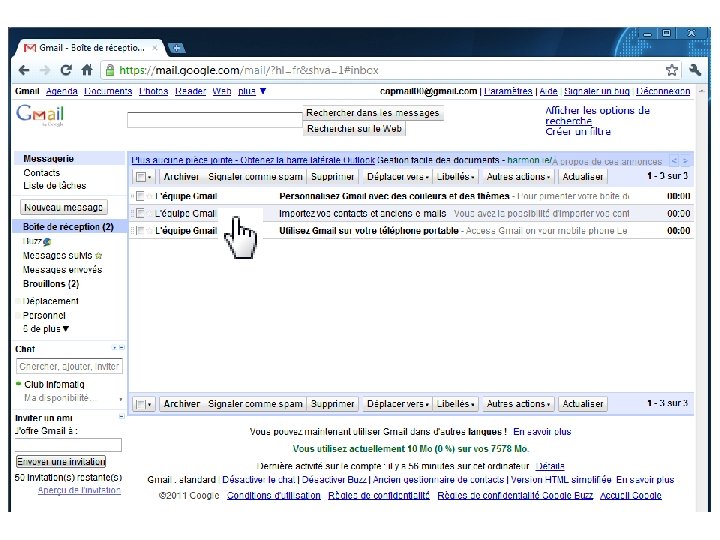Show previous ad with left arrow

(x=674, y=161)
